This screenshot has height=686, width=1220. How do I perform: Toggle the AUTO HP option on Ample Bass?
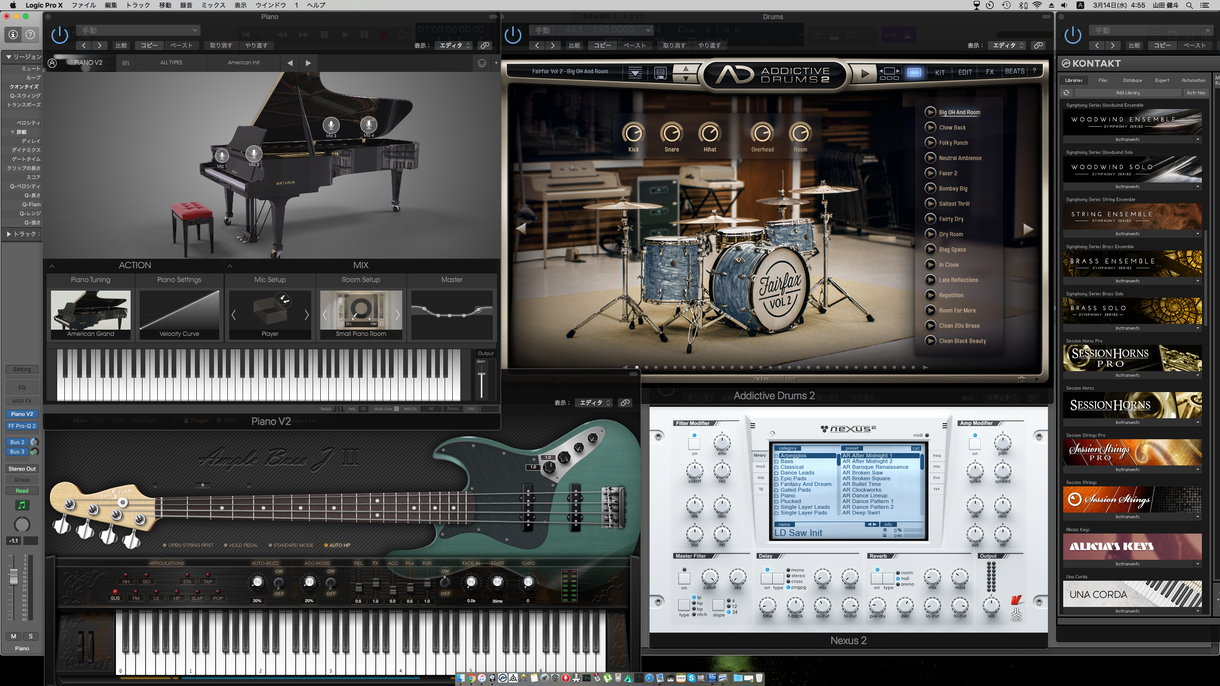pyautogui.click(x=336, y=546)
